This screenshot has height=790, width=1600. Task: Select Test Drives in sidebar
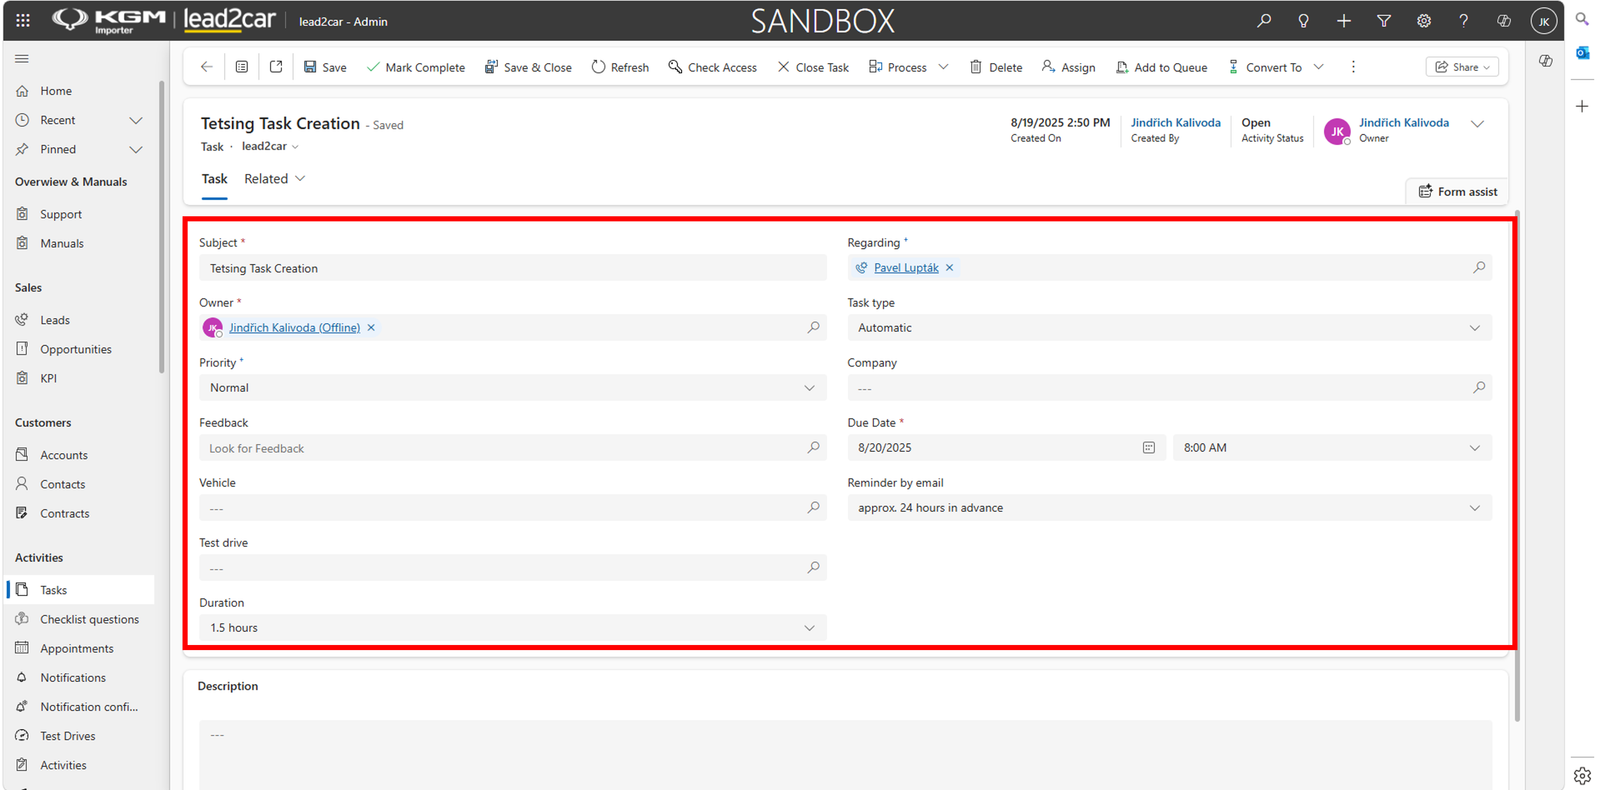click(x=68, y=736)
